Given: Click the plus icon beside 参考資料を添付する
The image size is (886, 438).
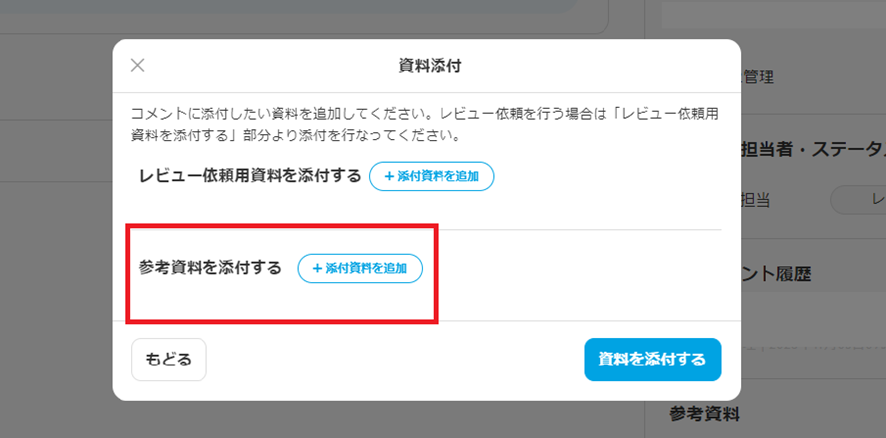Looking at the screenshot, I should click(x=318, y=269).
